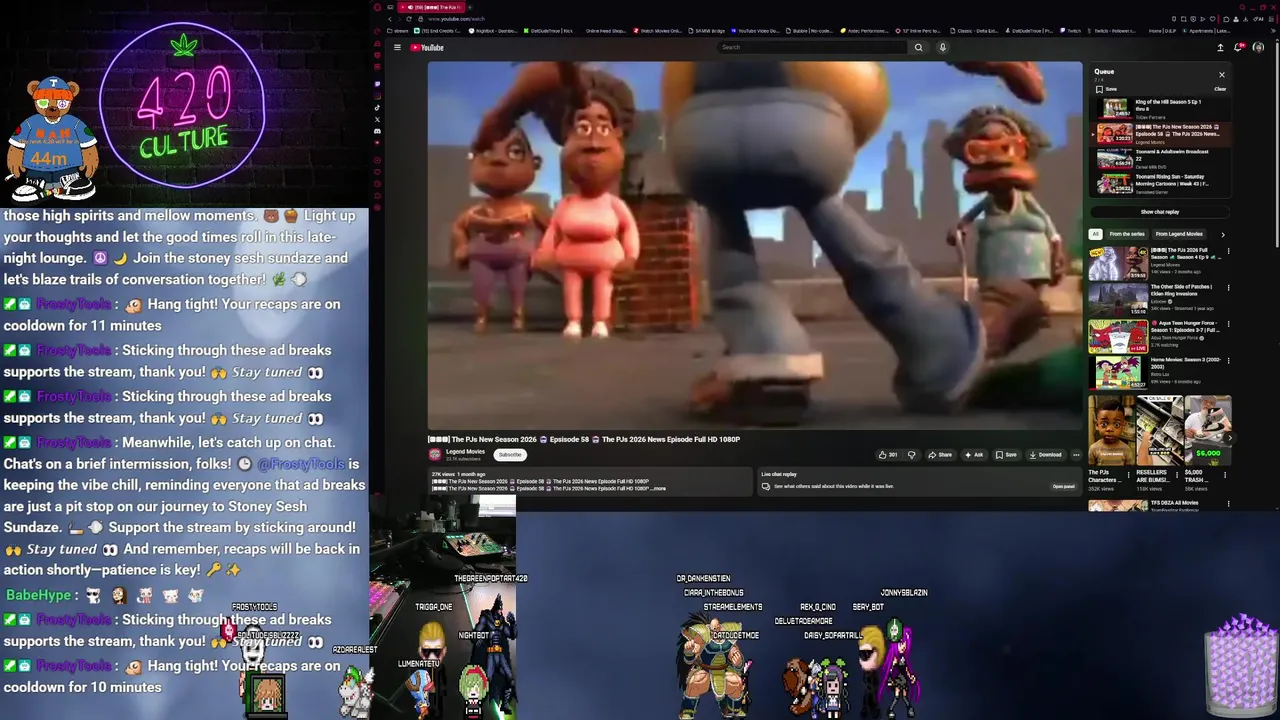
Task: Click the video player area
Action: pos(755,246)
